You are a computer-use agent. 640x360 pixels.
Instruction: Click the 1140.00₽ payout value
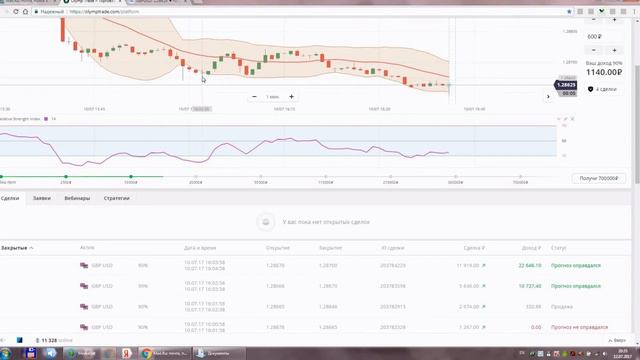[x=604, y=72]
